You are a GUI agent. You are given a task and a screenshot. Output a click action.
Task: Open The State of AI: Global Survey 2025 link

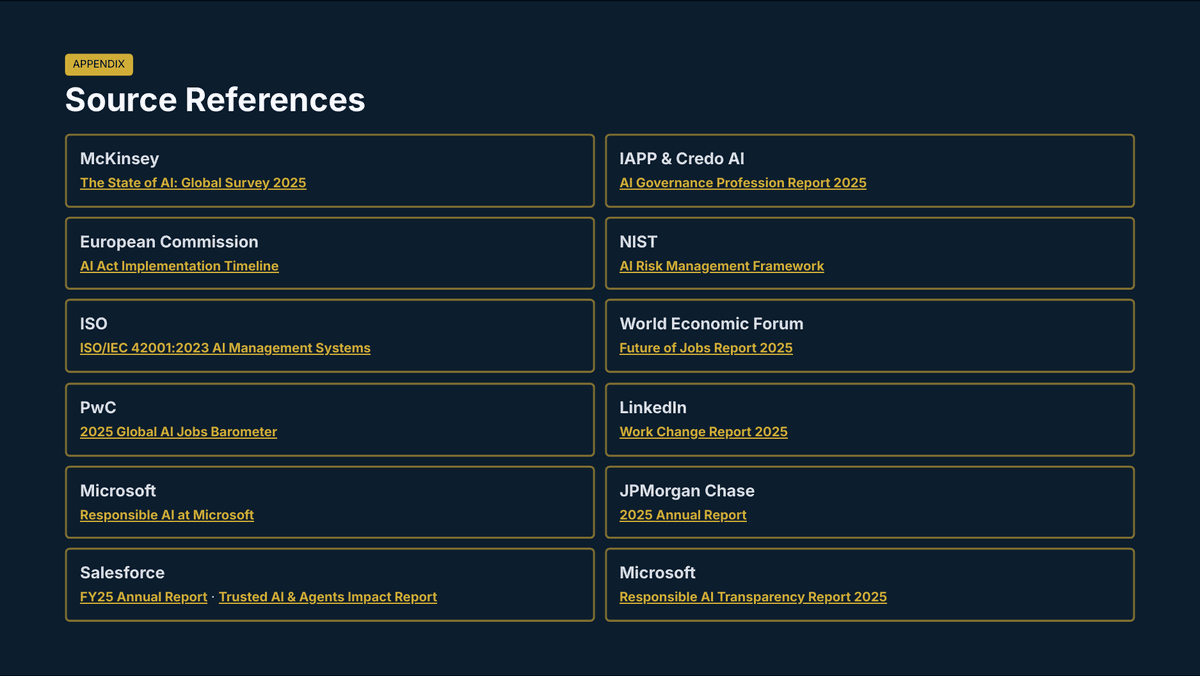pyautogui.click(x=193, y=183)
